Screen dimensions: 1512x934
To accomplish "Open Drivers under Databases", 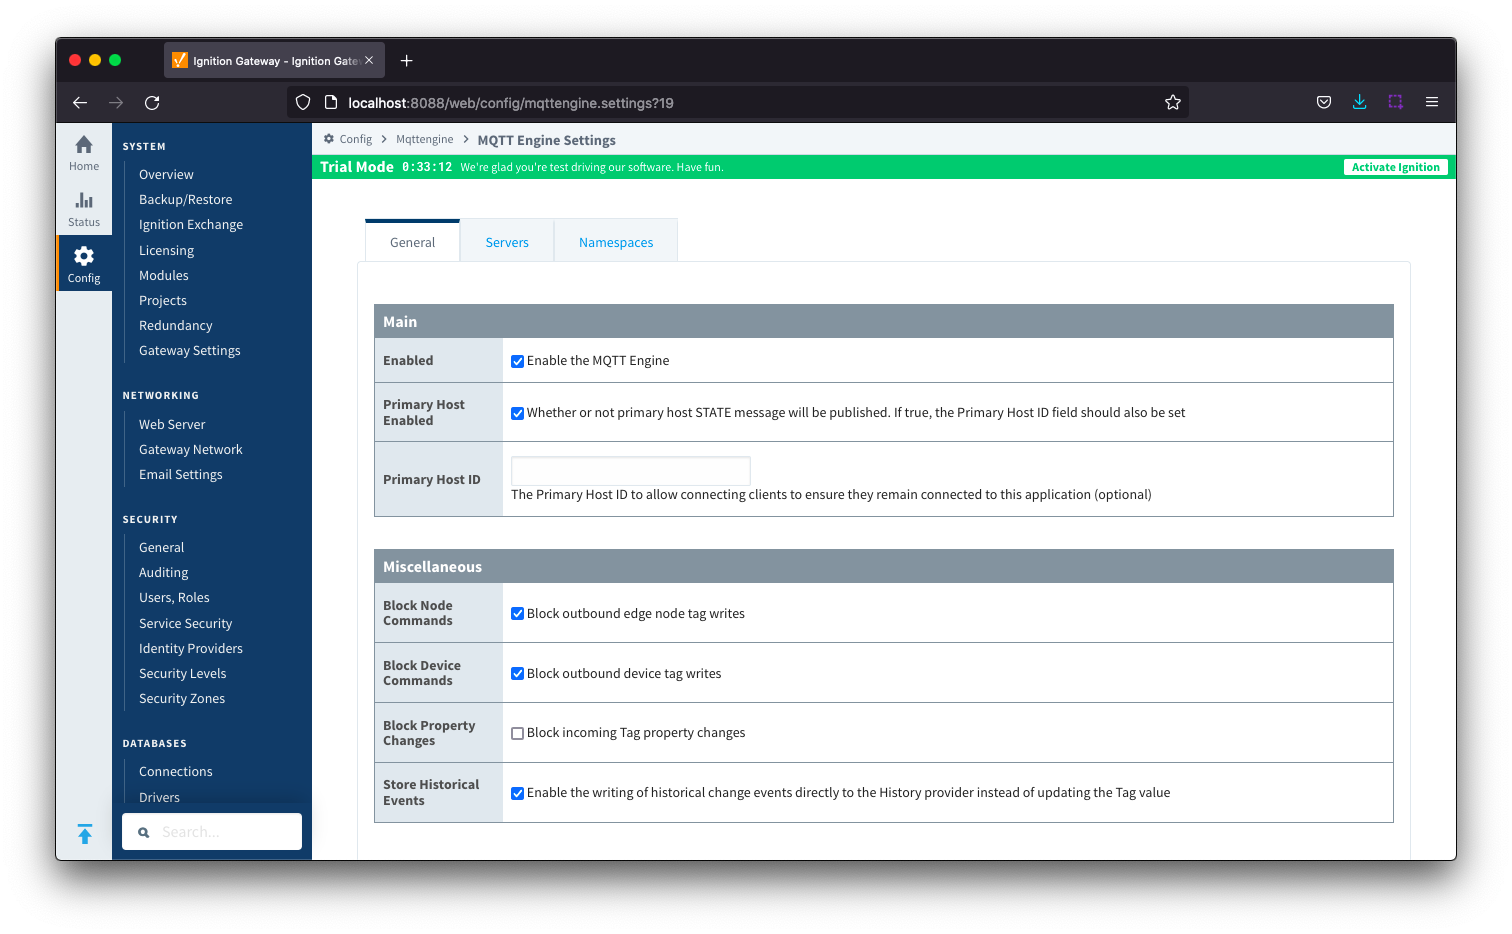I will (x=159, y=797).
